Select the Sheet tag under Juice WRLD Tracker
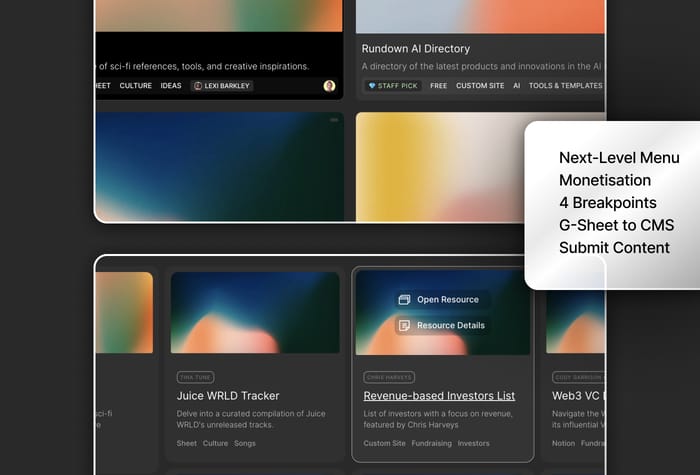Image resolution: width=700 pixels, height=475 pixels. [187, 443]
